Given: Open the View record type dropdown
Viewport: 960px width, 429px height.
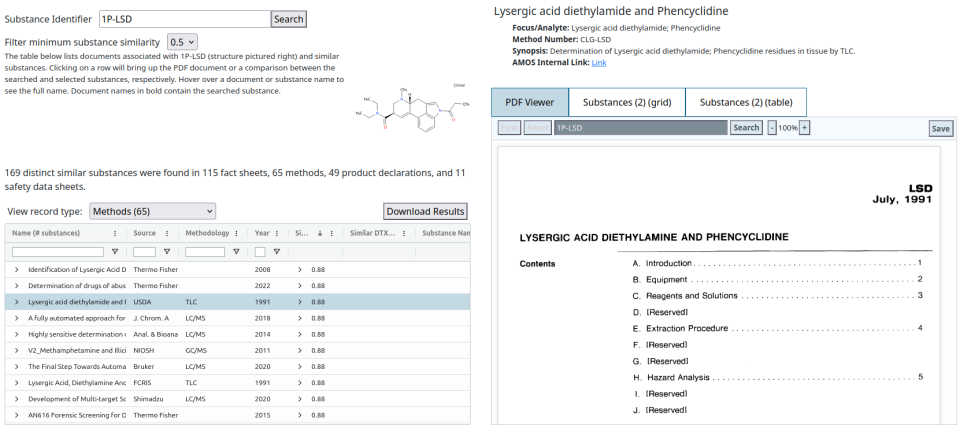Looking at the screenshot, I should pos(152,211).
